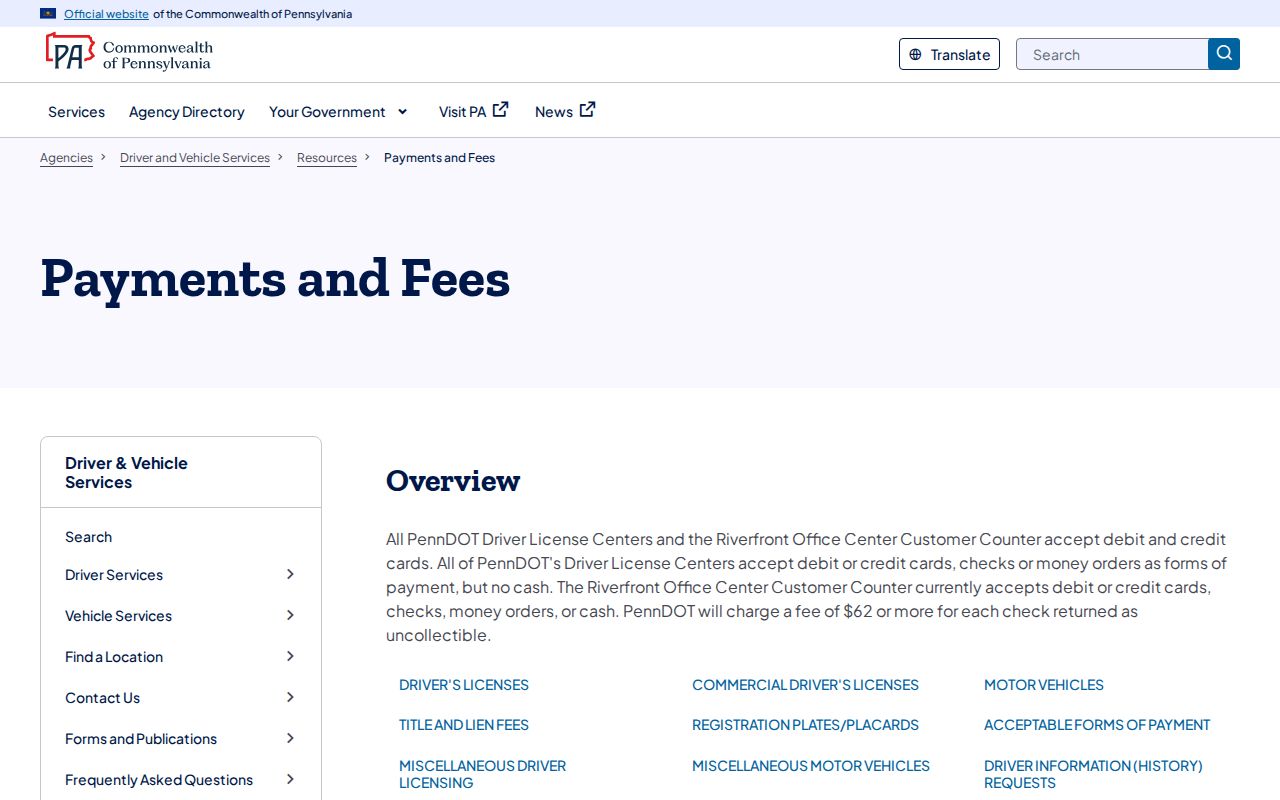1280x800 pixels.
Task: Expand Vehicle Services sidebar chevron
Action: point(290,615)
